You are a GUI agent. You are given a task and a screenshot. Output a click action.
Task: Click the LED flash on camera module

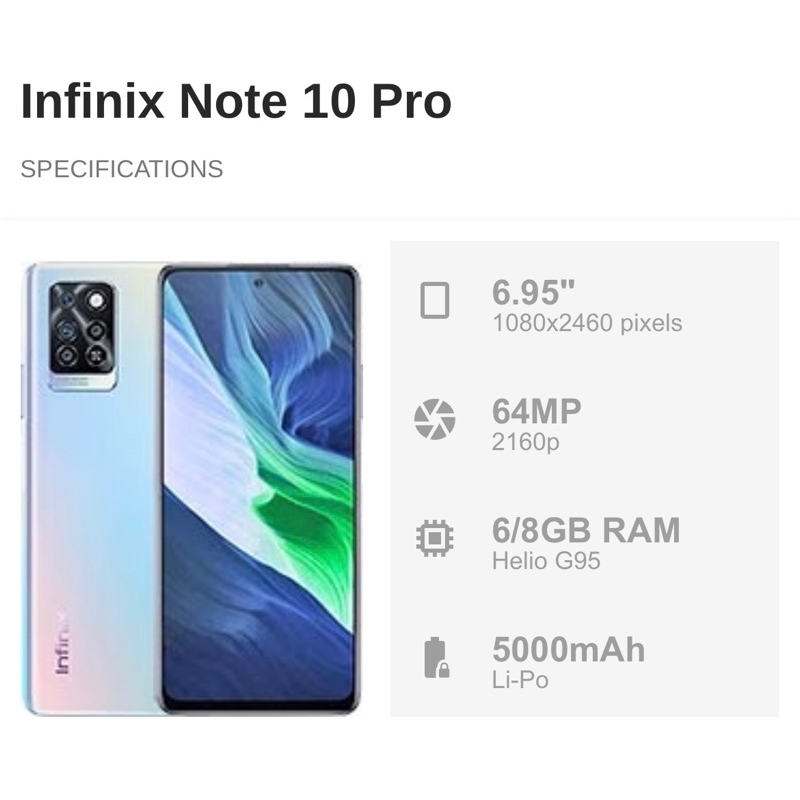(x=95, y=301)
